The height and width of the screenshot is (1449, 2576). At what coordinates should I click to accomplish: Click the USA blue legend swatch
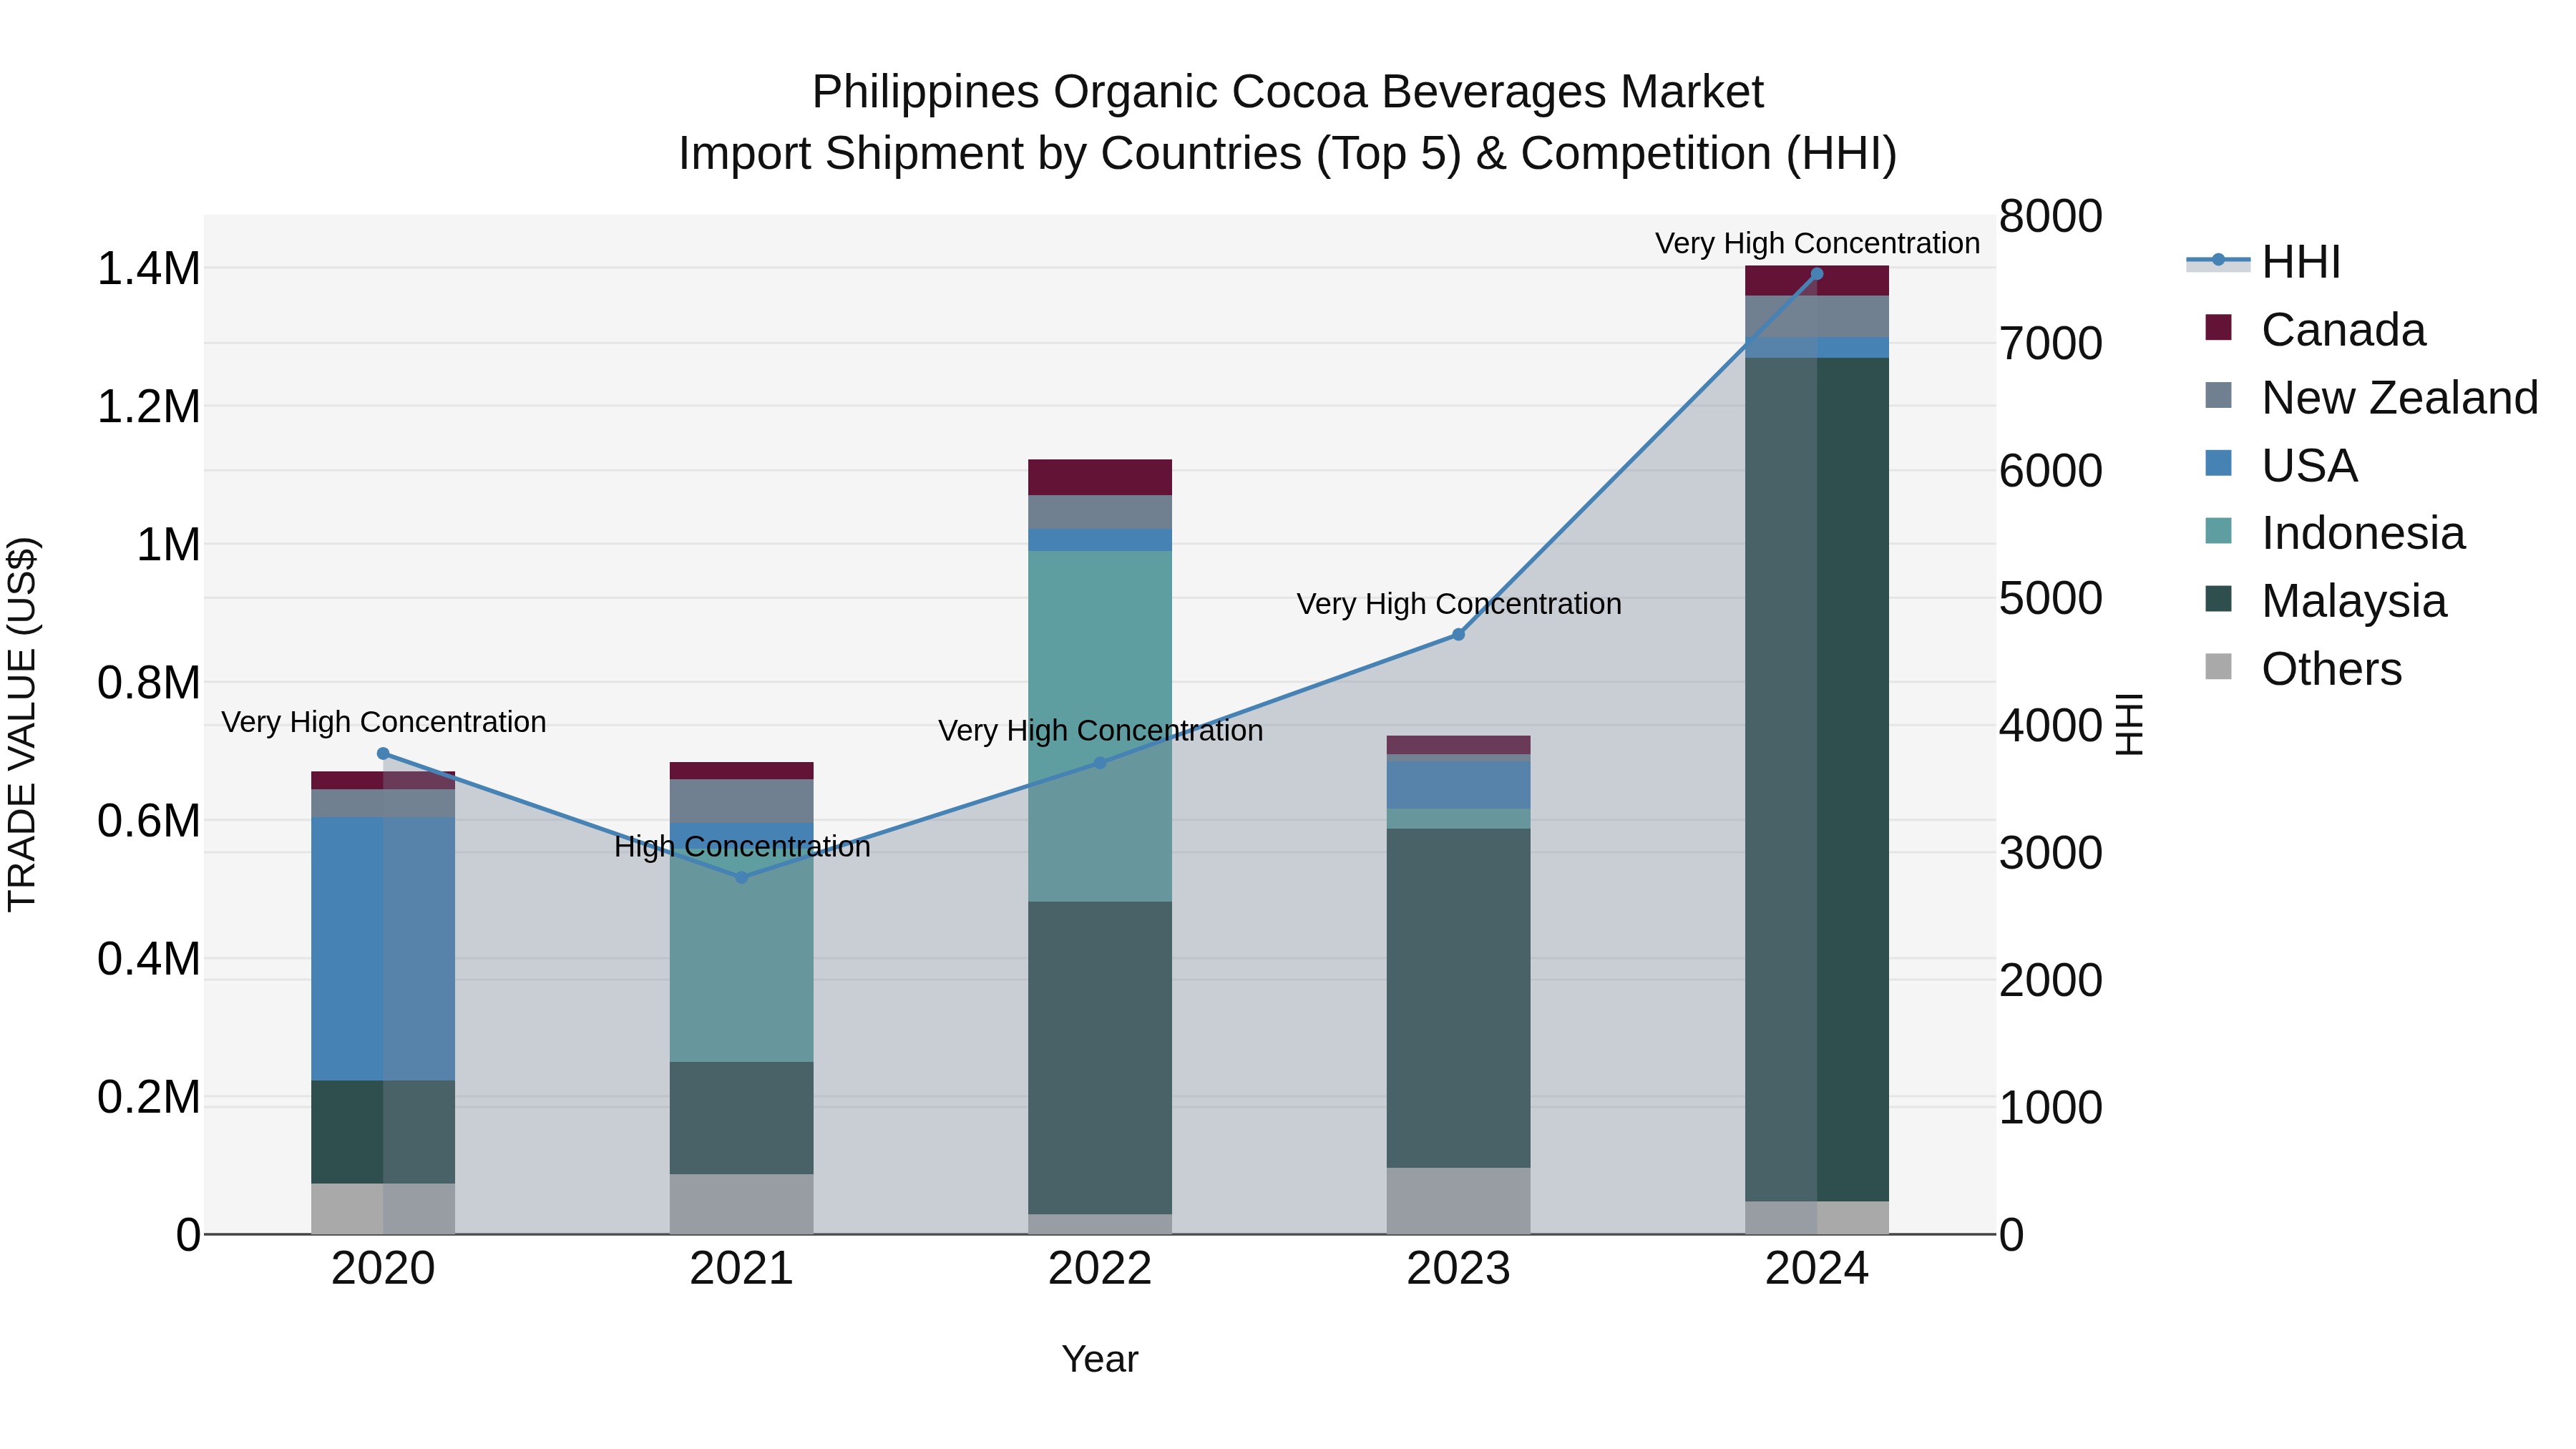pos(2218,463)
